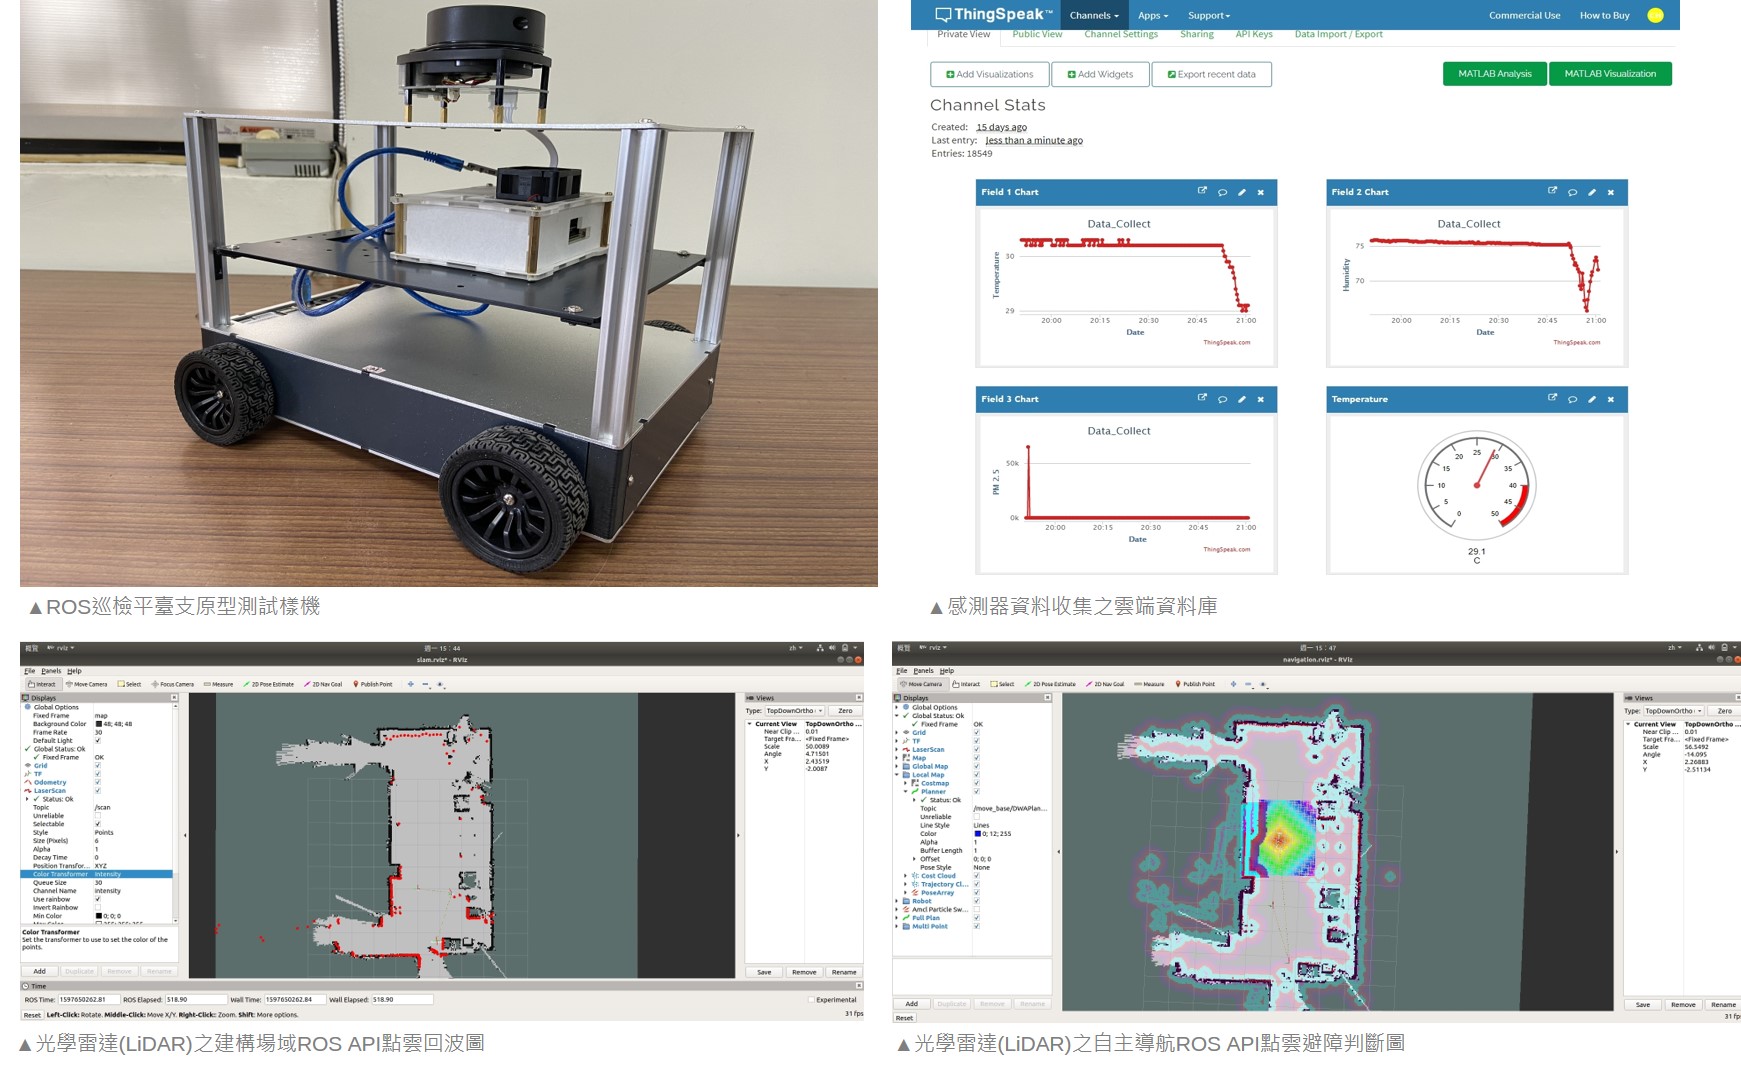Select Focus Camera tool in slam RViz toolbar
Viewport: 1741px width, 1069px height.
pos(172,684)
